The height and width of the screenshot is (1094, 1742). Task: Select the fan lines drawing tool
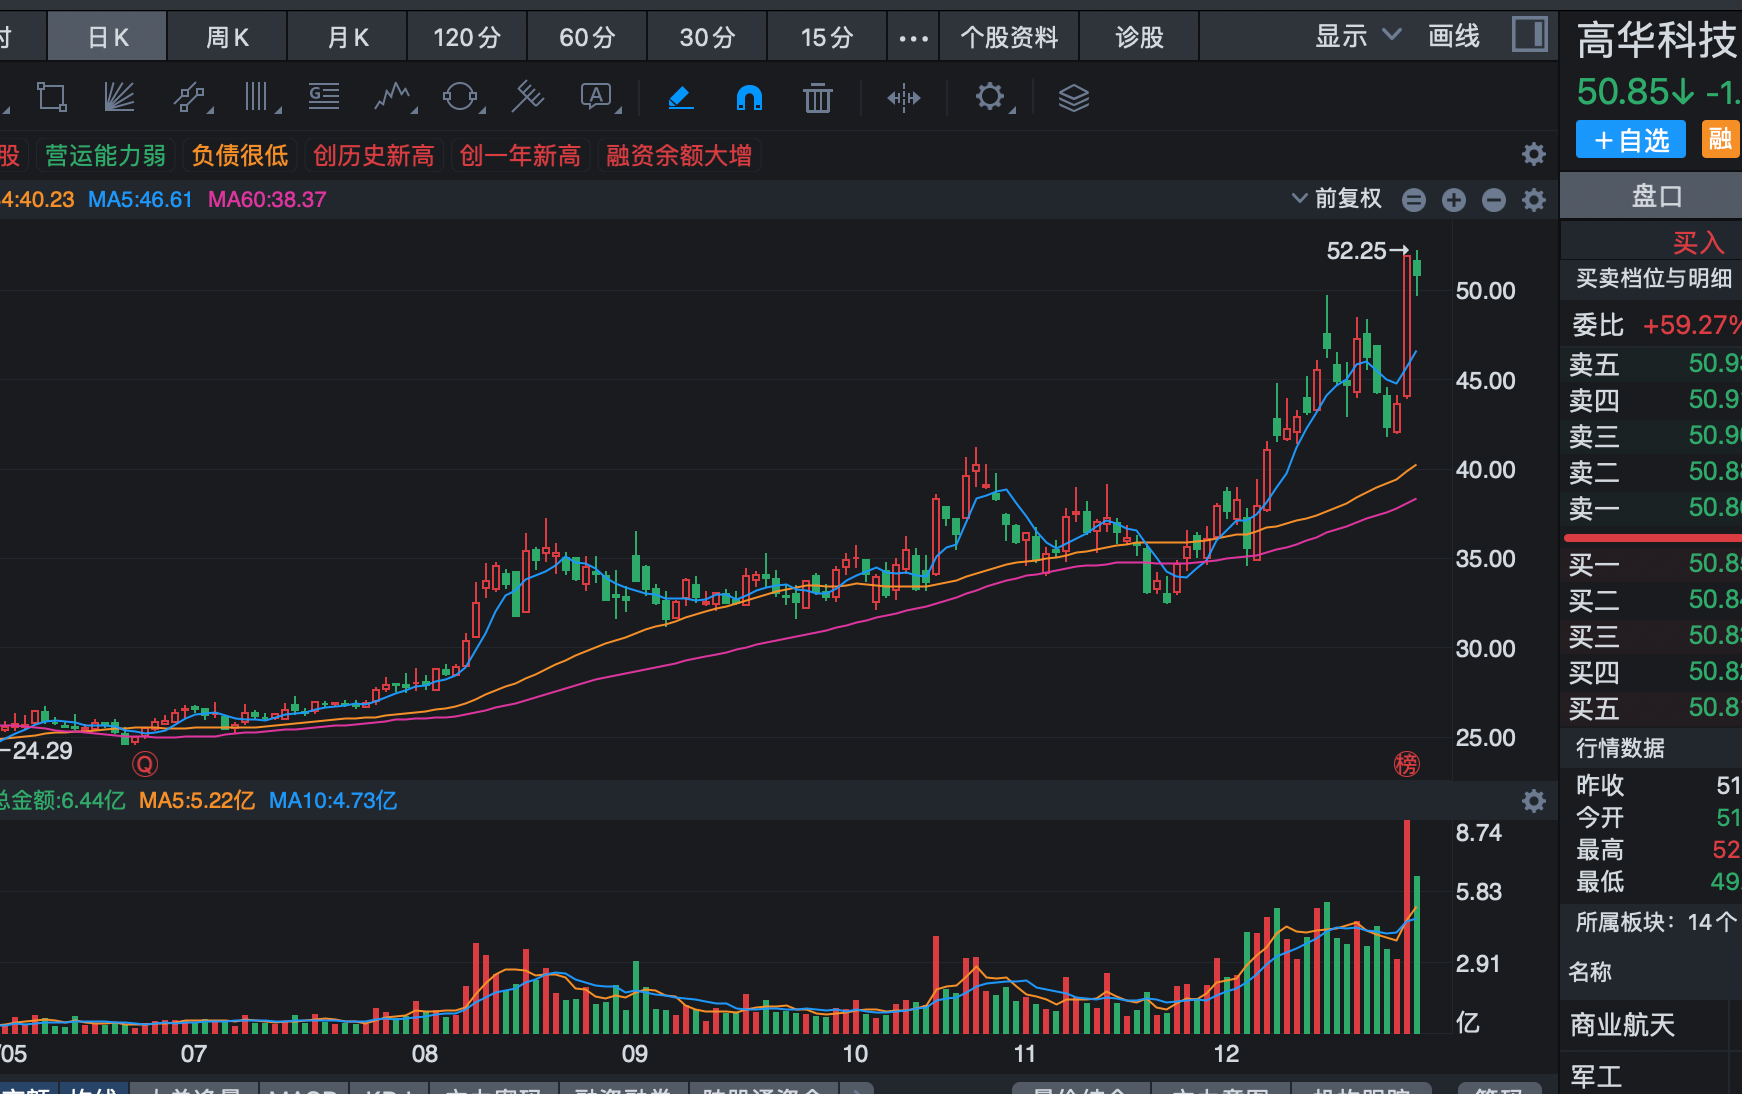coord(119,97)
